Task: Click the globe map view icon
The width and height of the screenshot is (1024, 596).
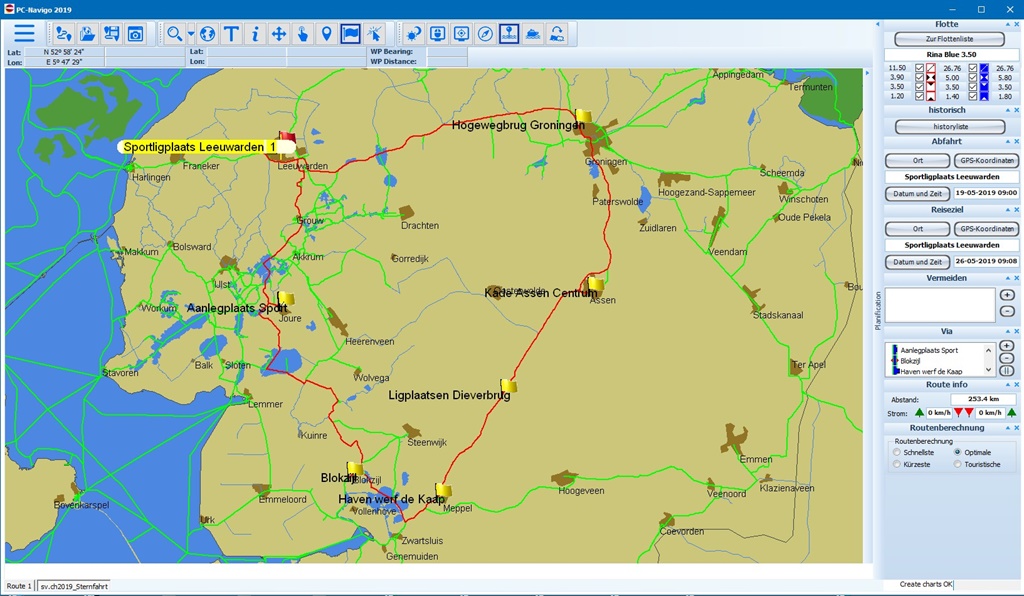Action: (207, 34)
